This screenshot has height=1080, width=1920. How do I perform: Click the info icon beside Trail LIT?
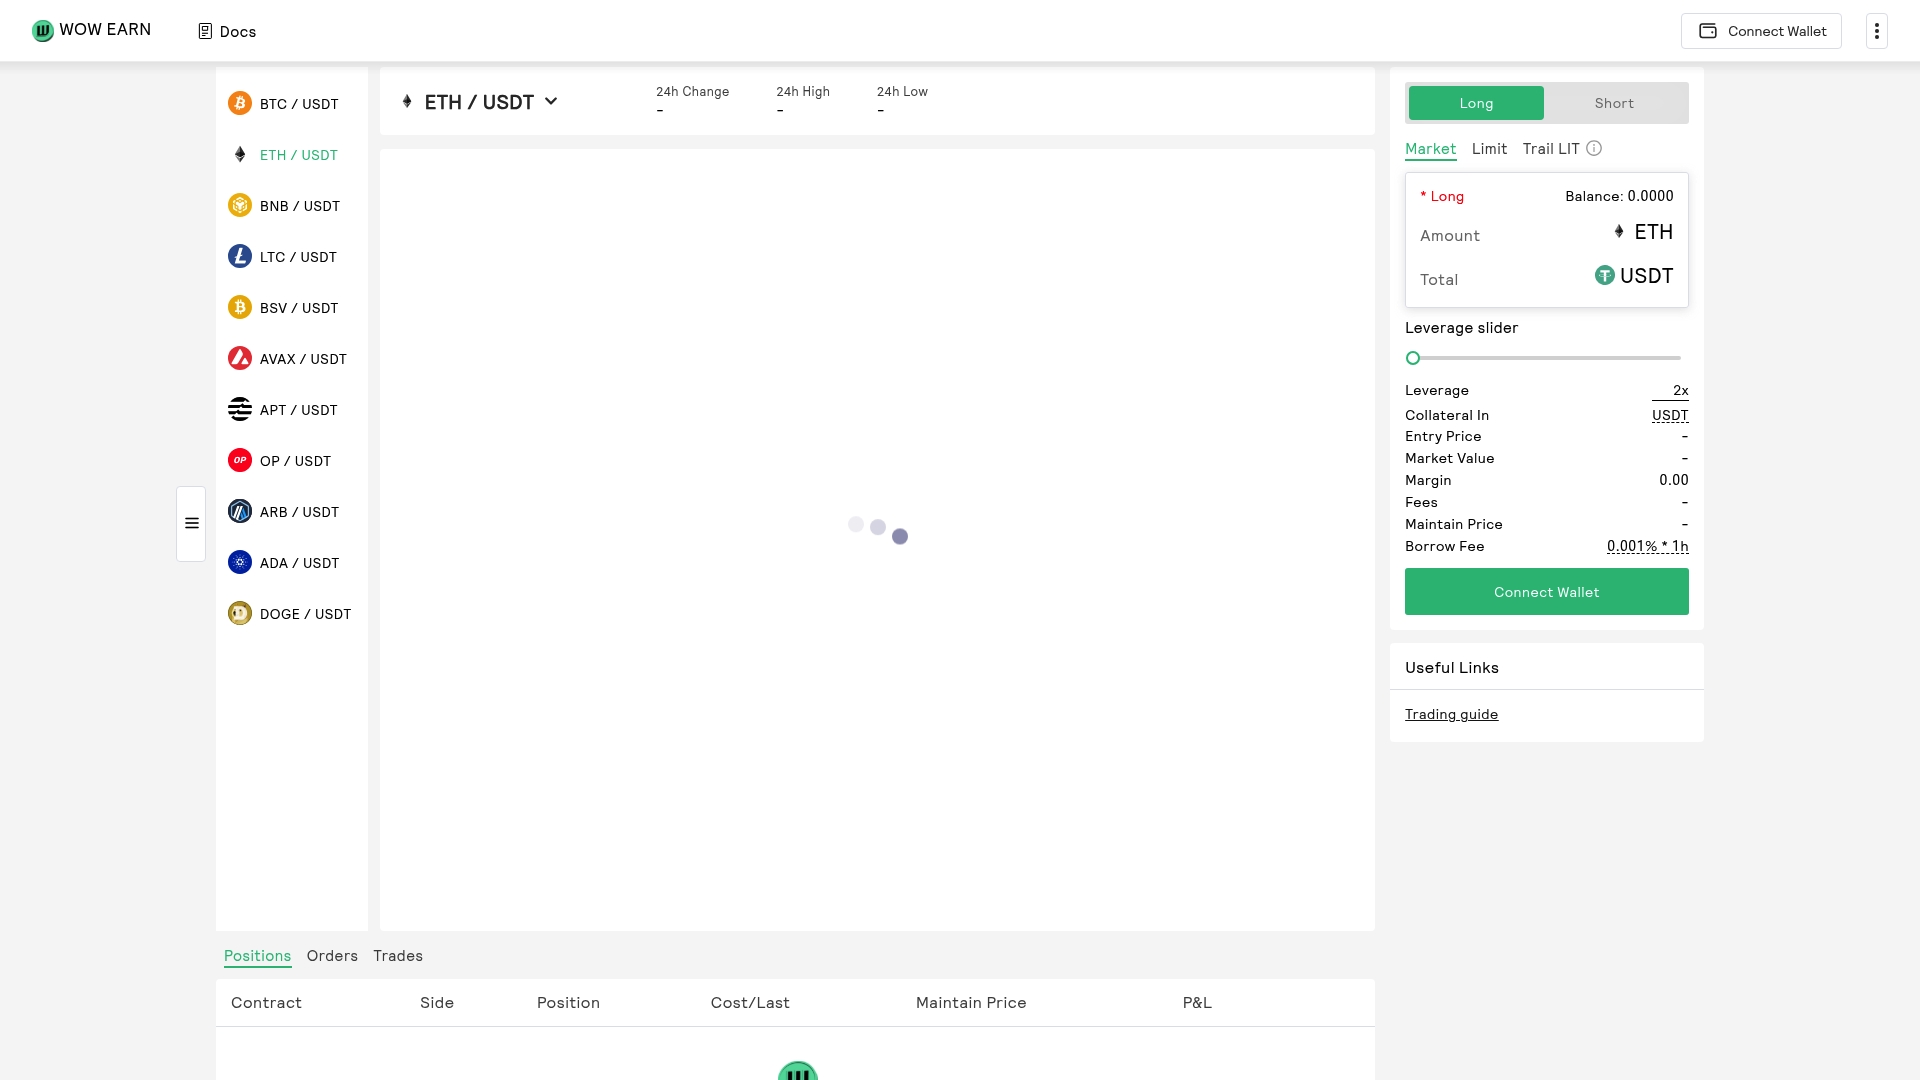click(1594, 148)
